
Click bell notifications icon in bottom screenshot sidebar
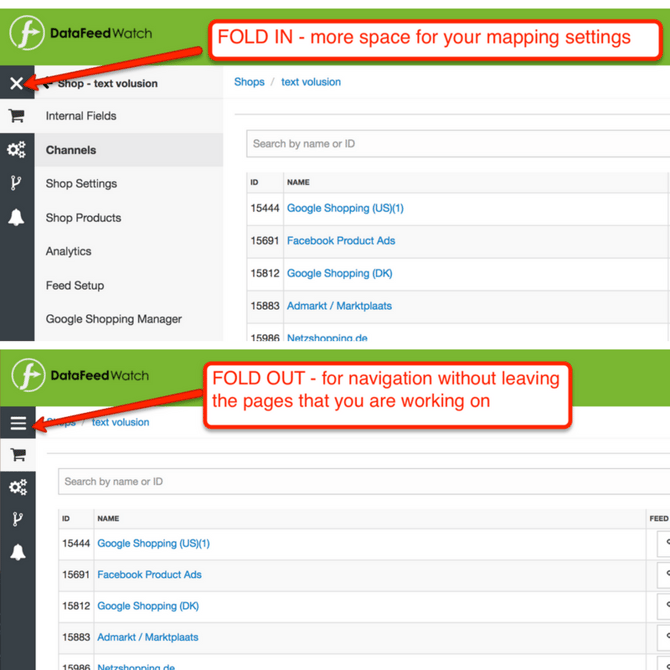18,552
